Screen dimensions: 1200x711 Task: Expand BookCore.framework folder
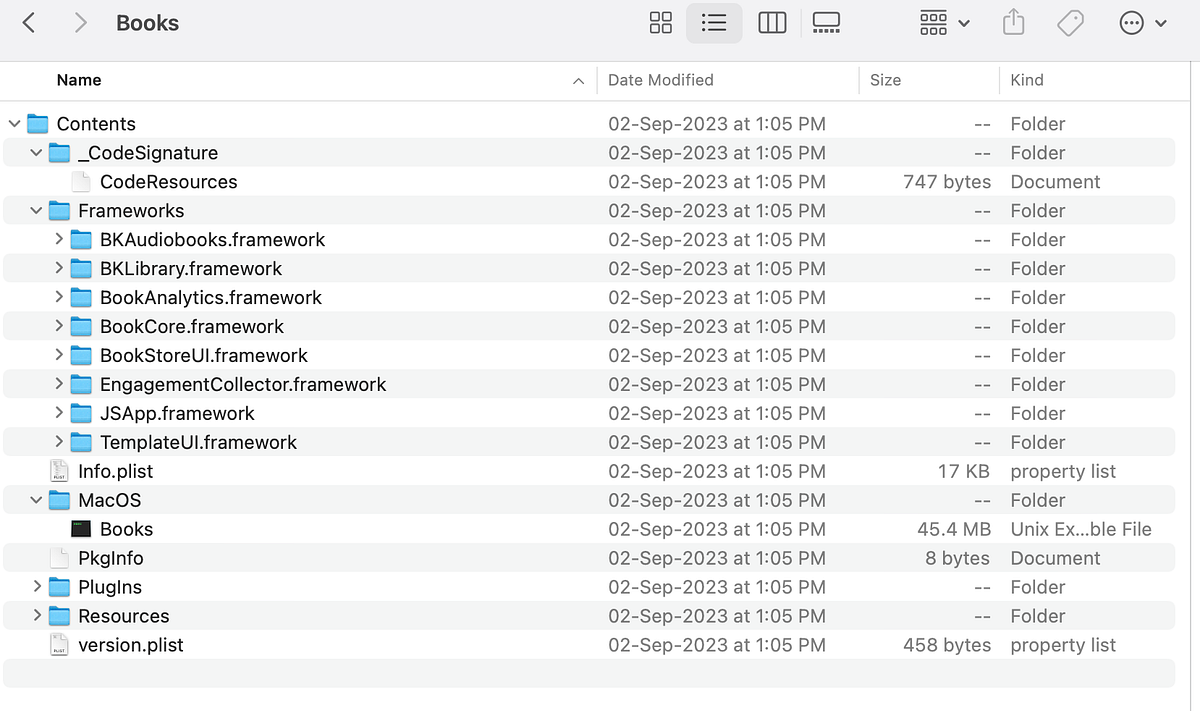[59, 326]
